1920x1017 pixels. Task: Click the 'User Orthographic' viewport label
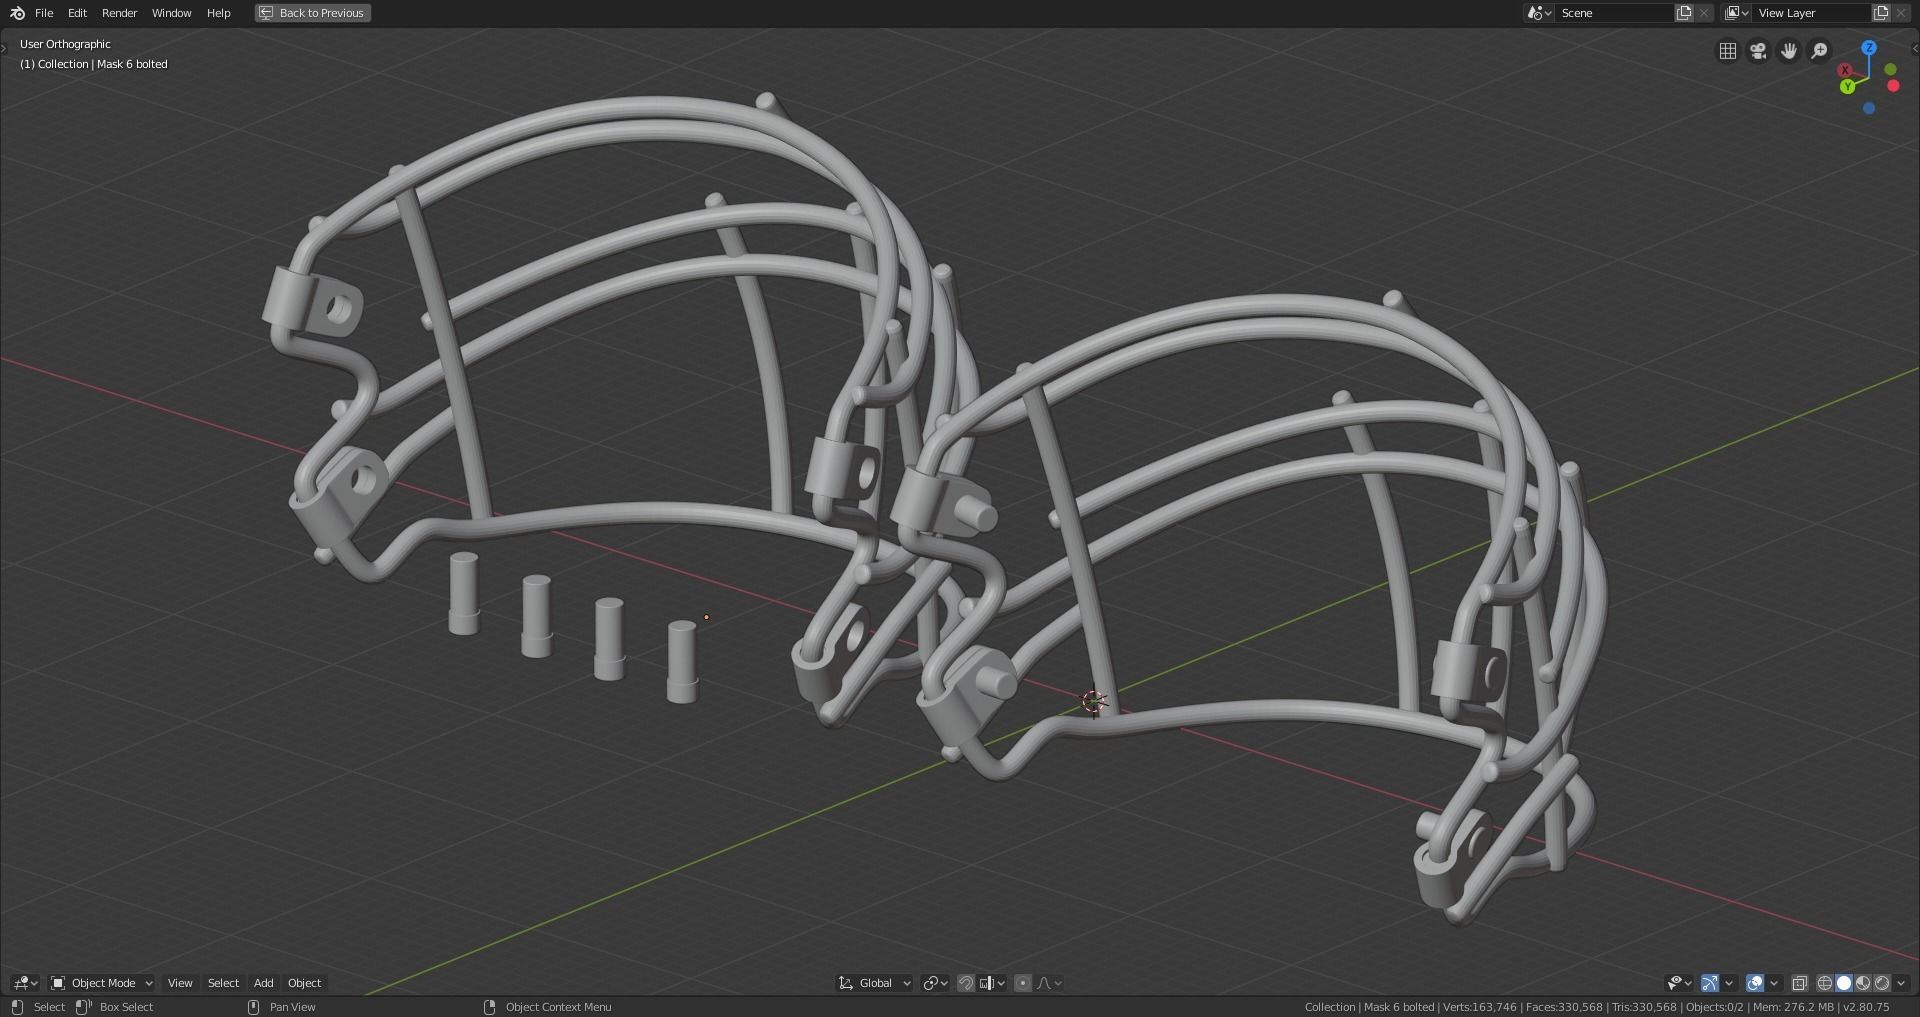pyautogui.click(x=65, y=44)
